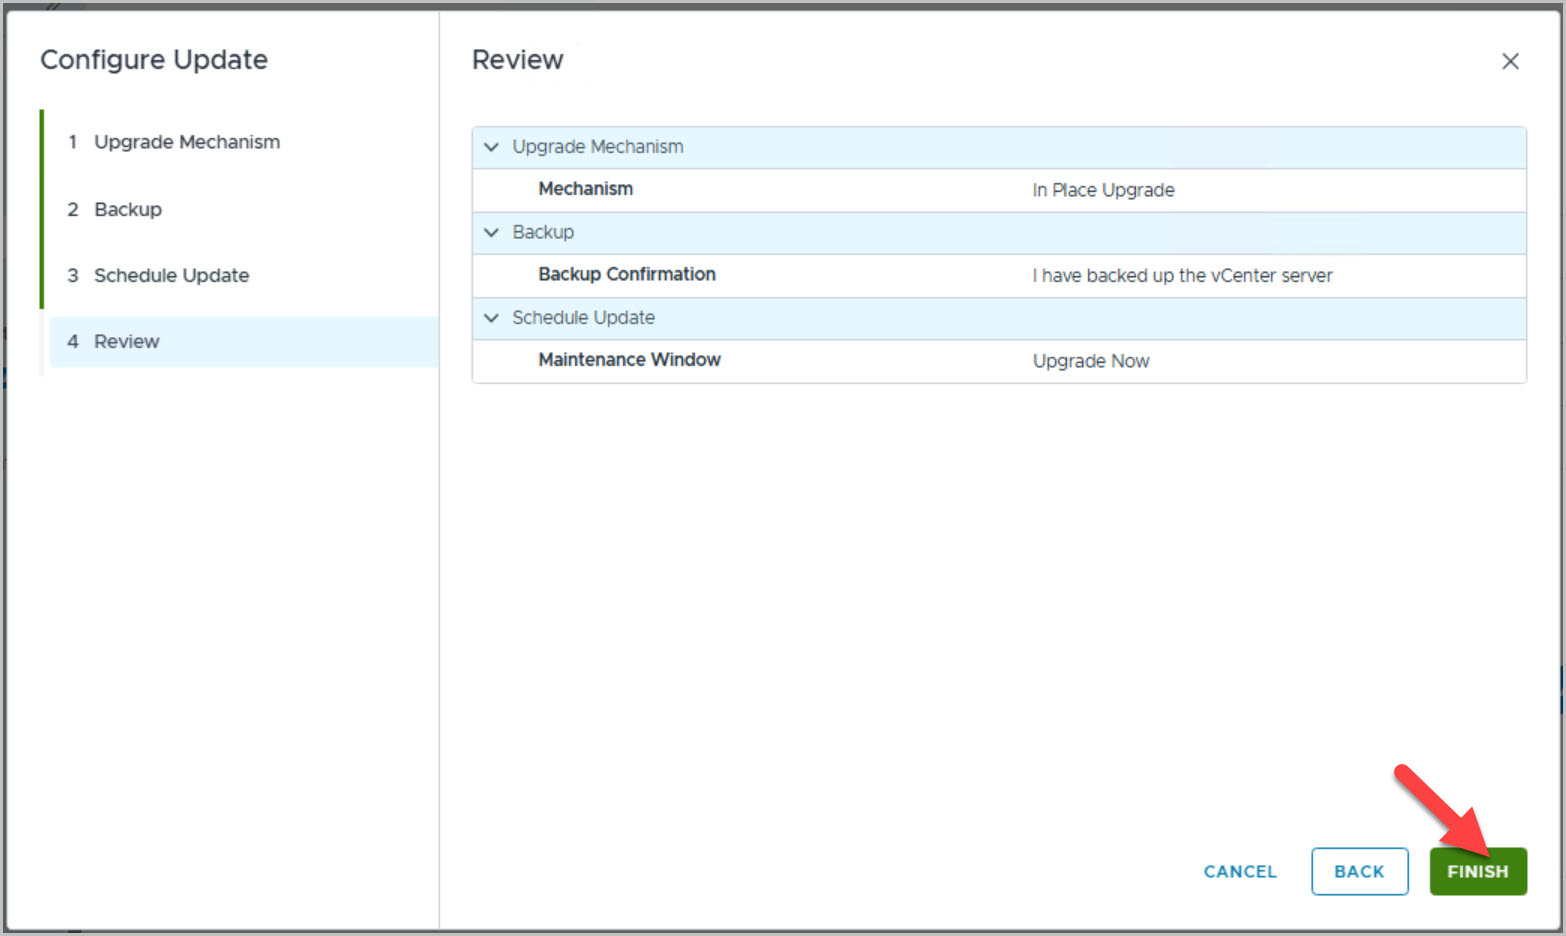1566x936 pixels.
Task: Click the Review page heading
Action: pos(517,60)
